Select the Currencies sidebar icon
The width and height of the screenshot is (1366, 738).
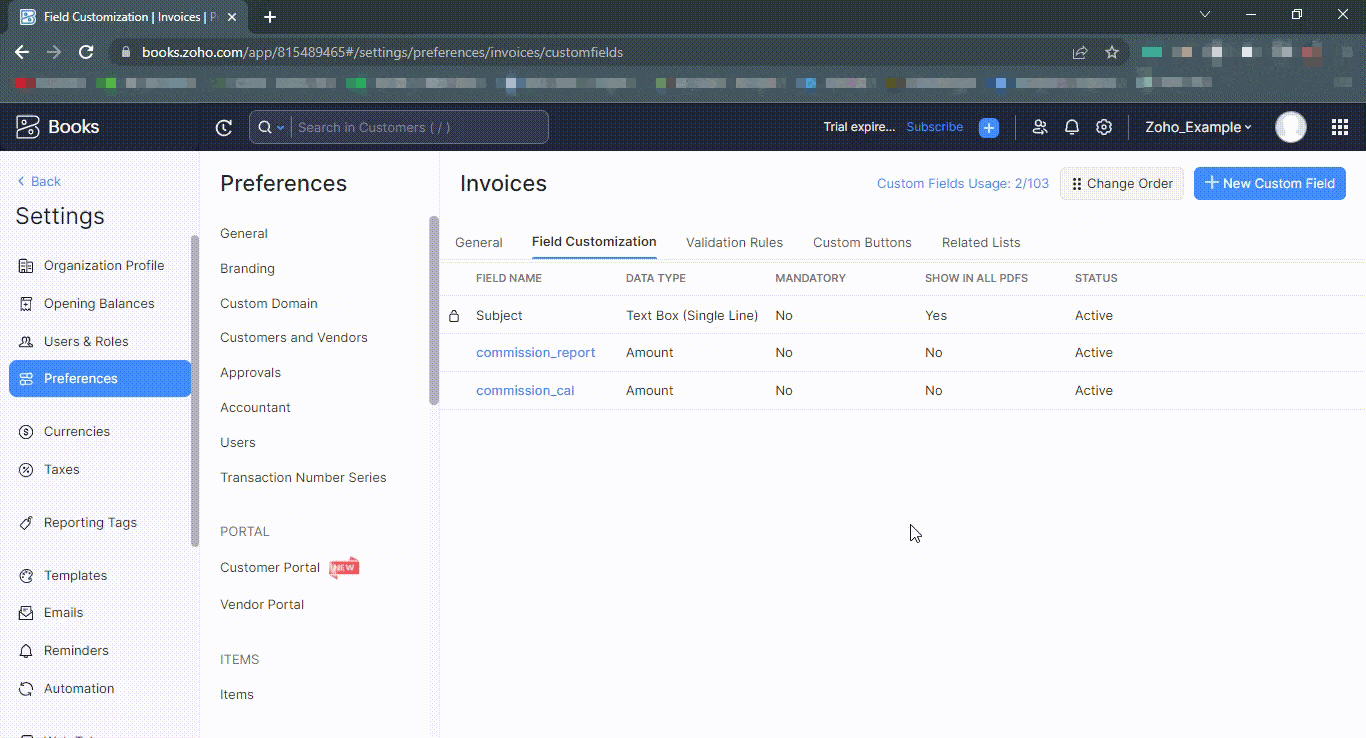25,431
